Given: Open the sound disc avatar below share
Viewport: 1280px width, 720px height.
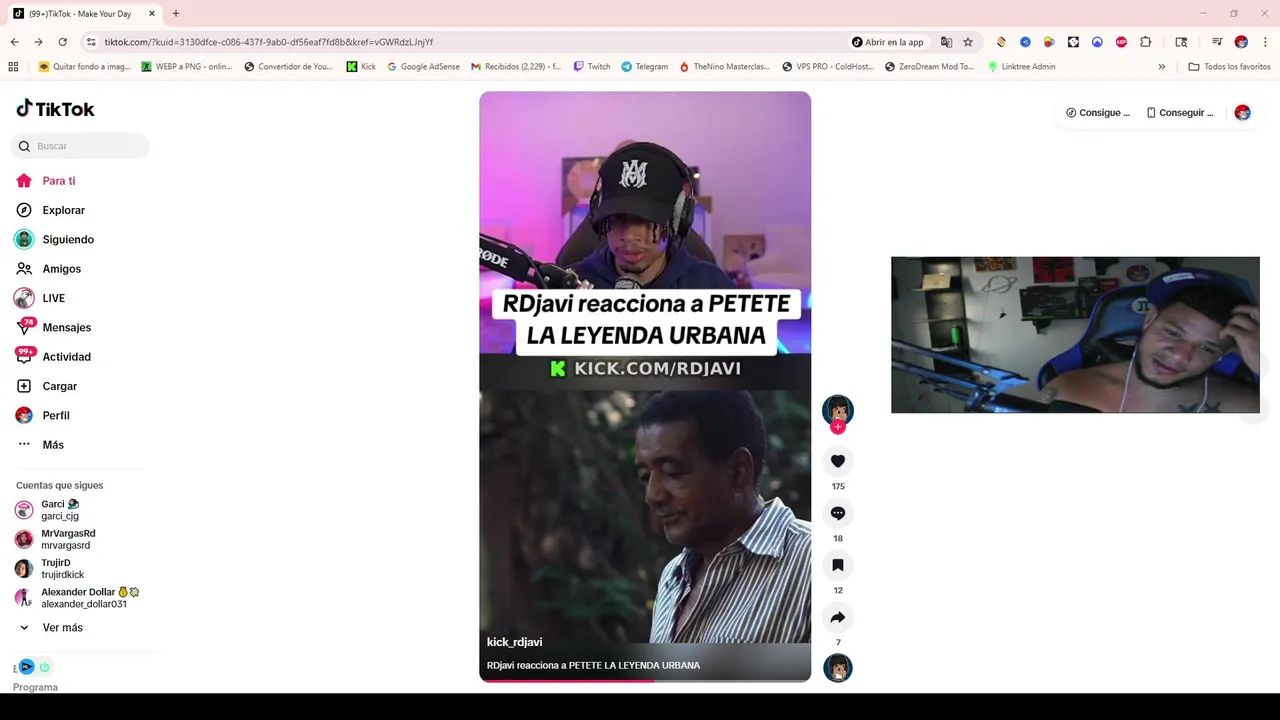Looking at the screenshot, I should click(x=838, y=668).
